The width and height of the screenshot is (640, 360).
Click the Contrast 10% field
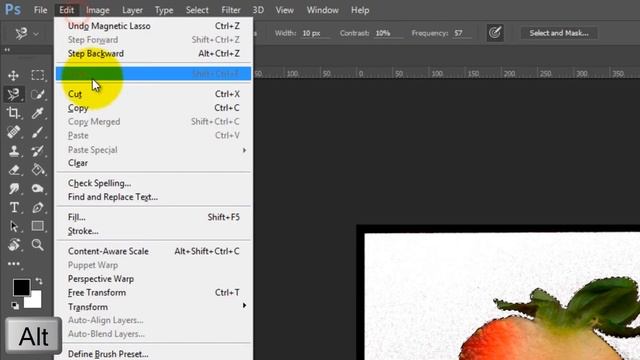[x=388, y=33]
